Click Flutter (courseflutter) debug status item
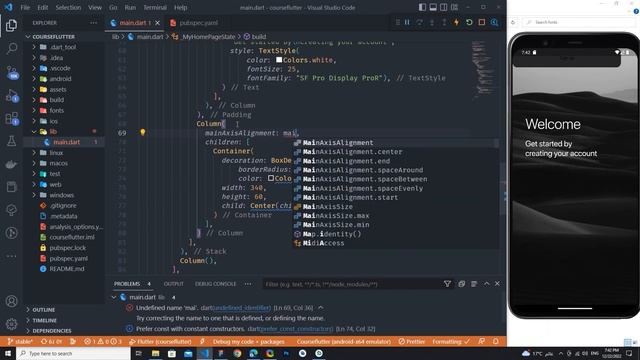This screenshot has height=360, width=640. tap(160, 342)
